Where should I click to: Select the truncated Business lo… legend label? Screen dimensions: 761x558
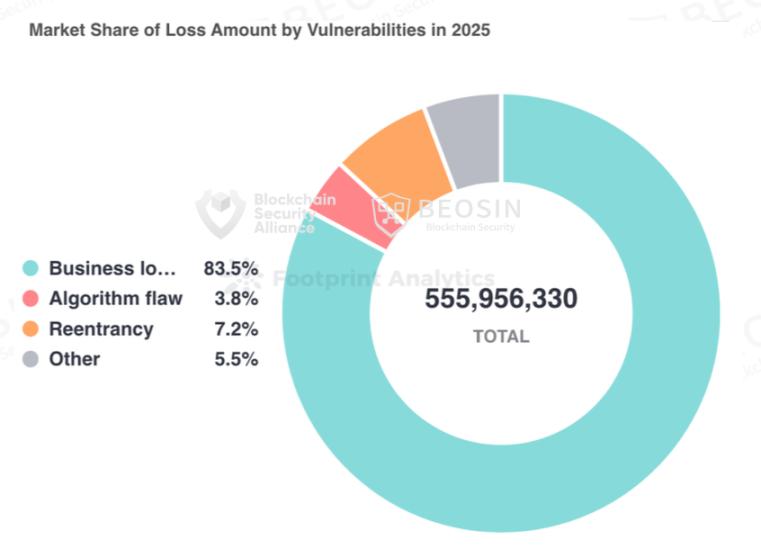click(112, 268)
